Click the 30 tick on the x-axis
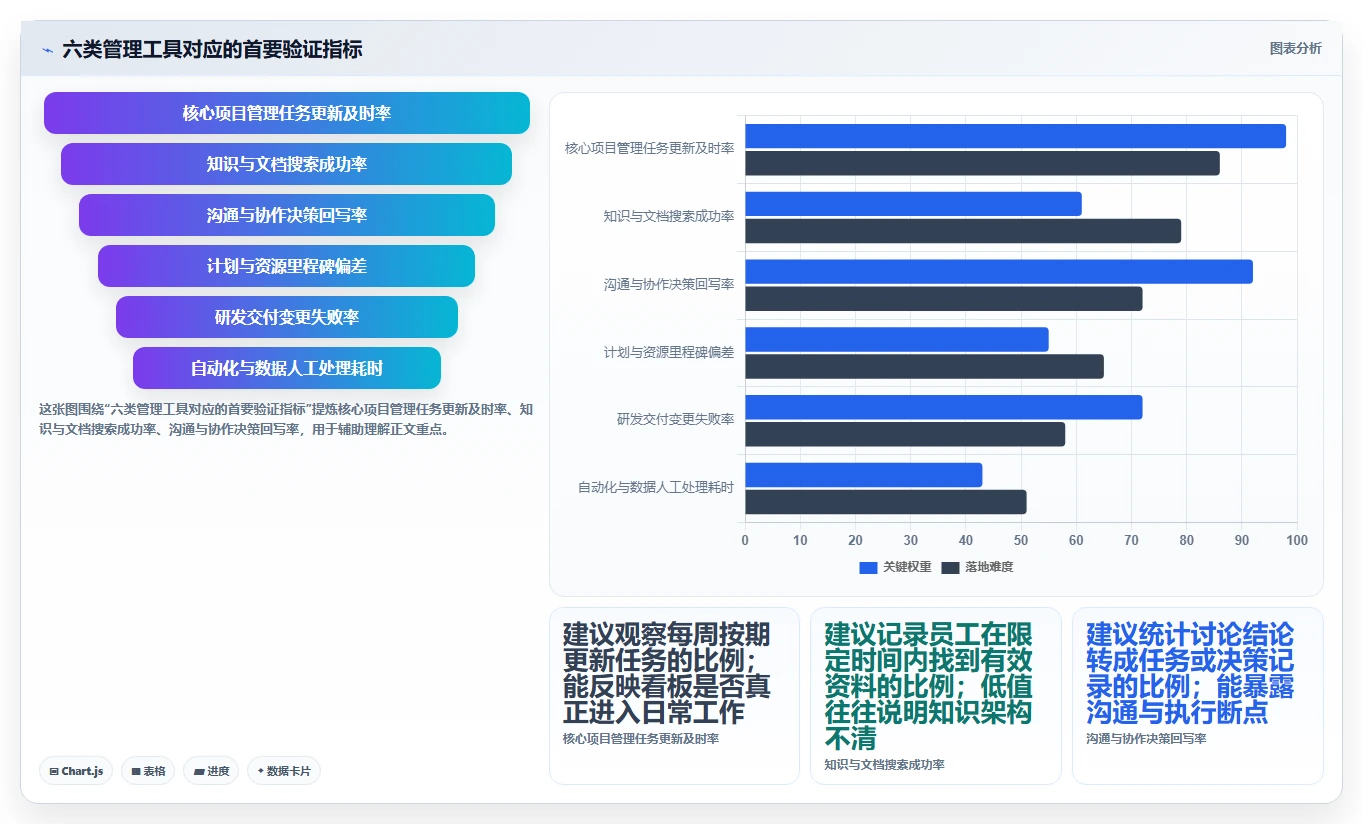The width and height of the screenshot is (1363, 824). point(911,540)
